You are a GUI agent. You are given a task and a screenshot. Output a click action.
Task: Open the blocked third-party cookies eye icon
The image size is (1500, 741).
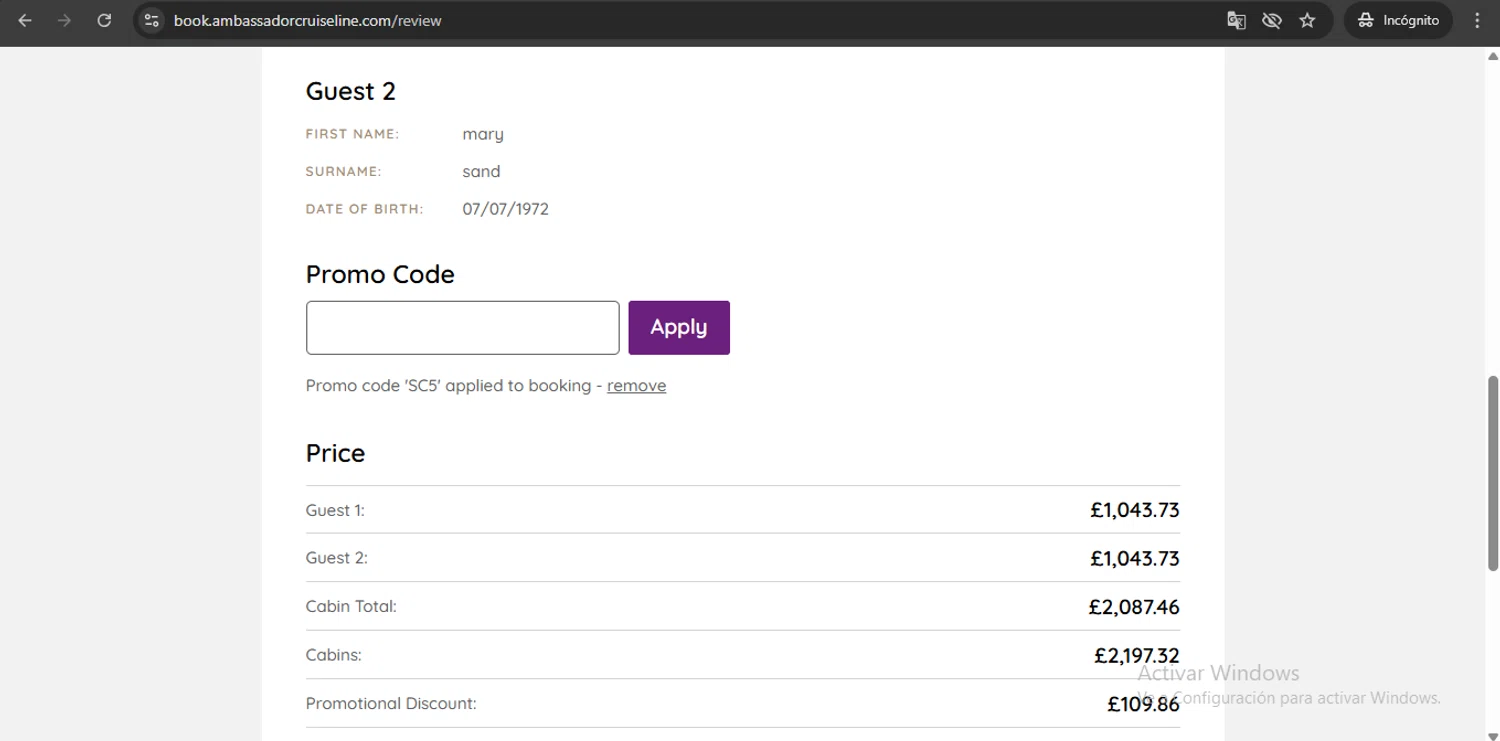click(x=1272, y=20)
